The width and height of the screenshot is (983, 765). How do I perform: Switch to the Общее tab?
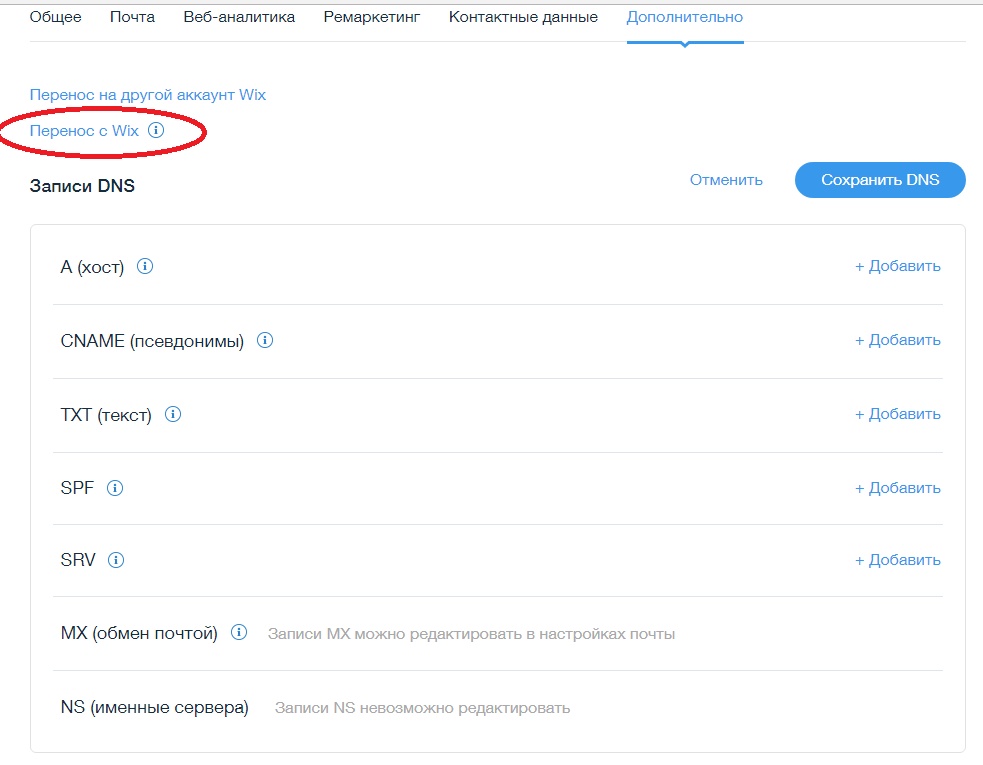point(56,17)
